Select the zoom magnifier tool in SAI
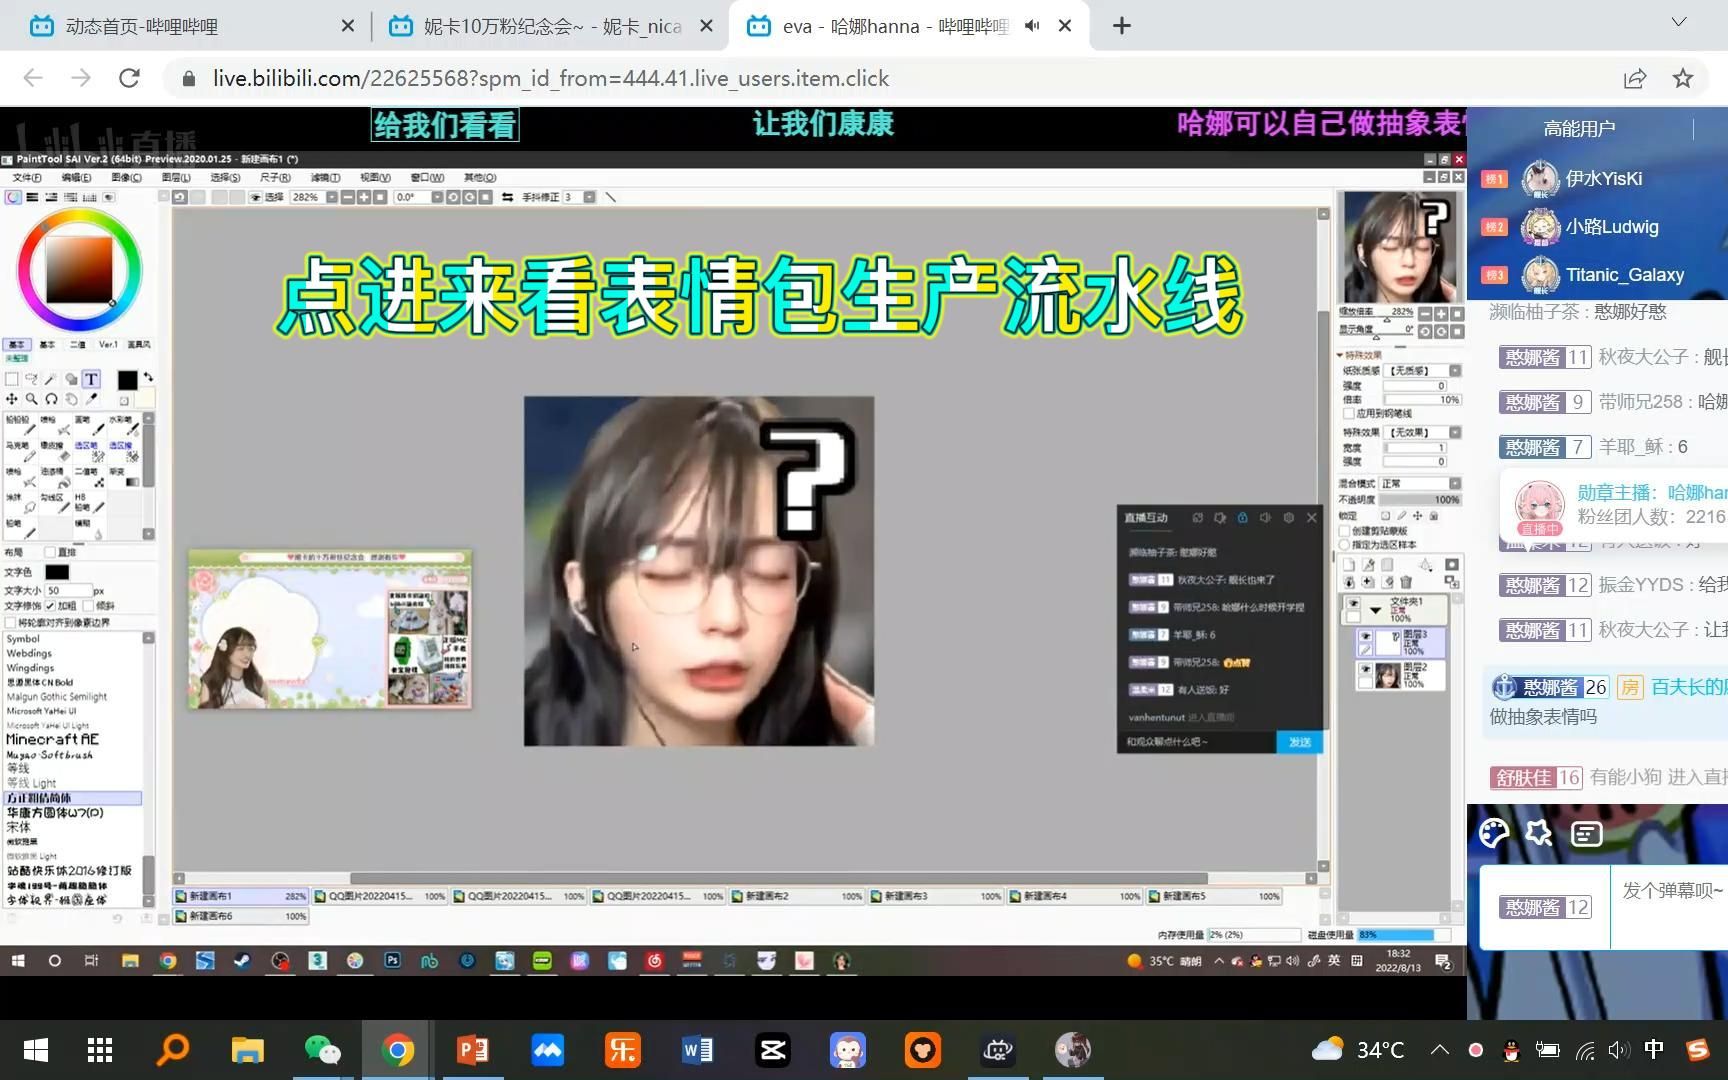 (31, 399)
